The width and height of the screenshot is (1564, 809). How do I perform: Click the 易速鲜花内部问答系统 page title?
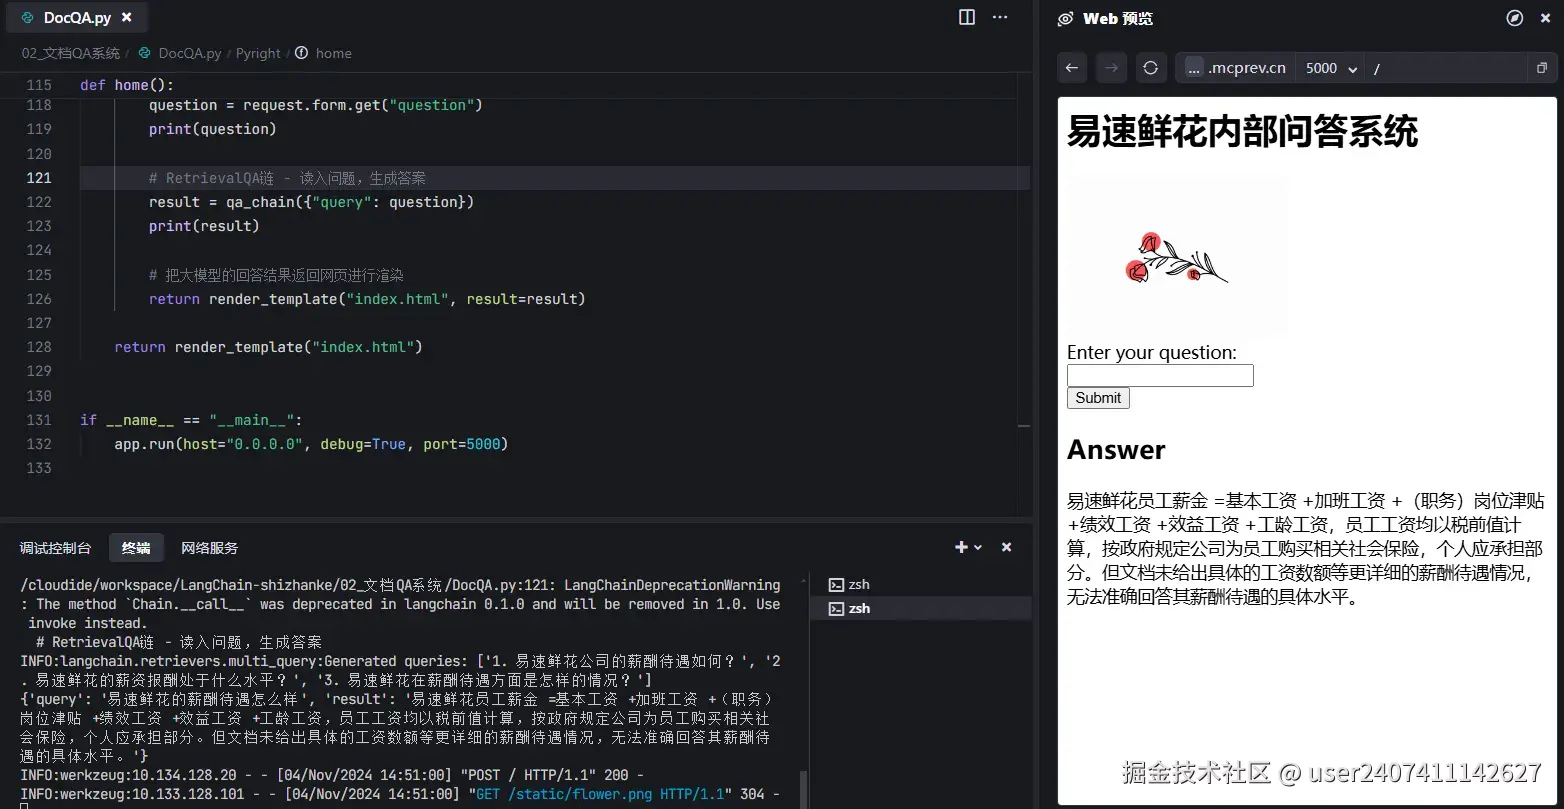1242,131
